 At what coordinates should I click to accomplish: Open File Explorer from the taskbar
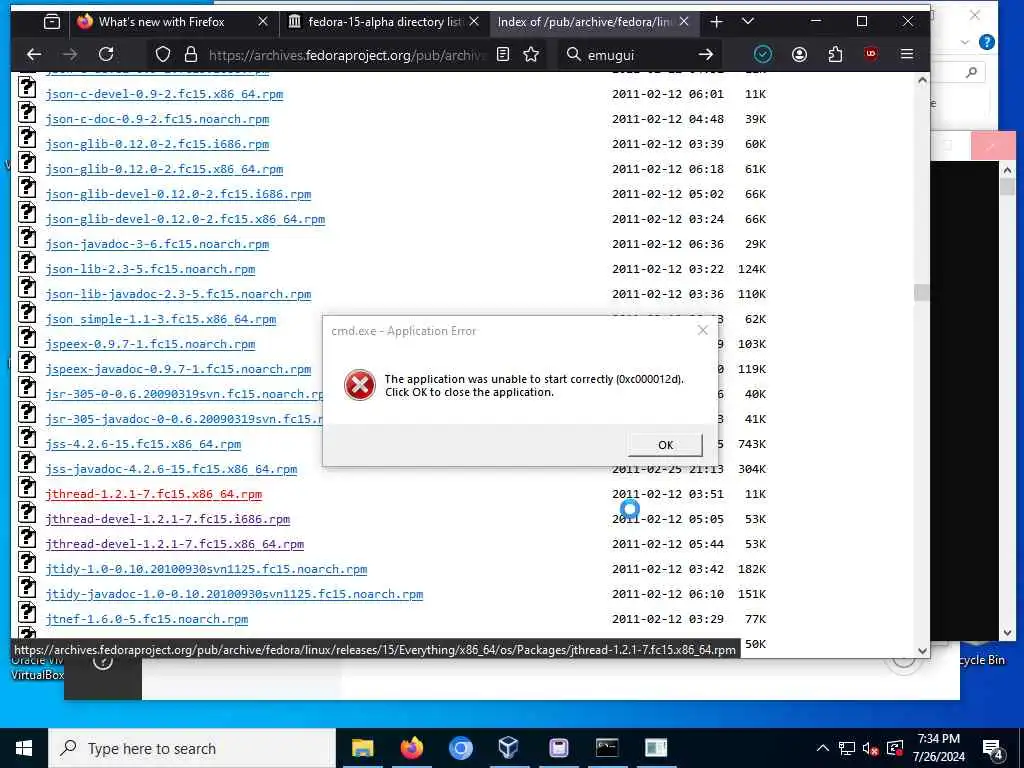tap(362, 748)
